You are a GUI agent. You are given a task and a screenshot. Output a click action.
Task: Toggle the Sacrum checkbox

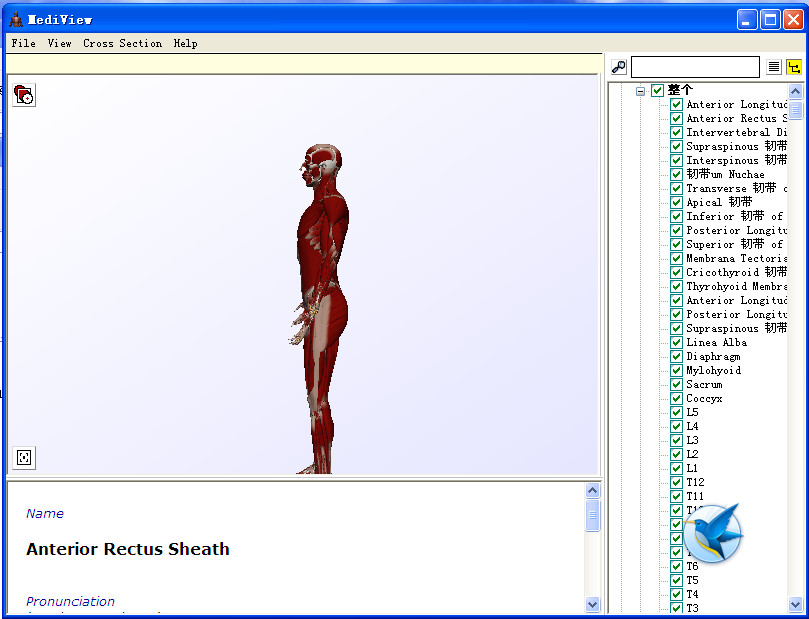tap(677, 384)
